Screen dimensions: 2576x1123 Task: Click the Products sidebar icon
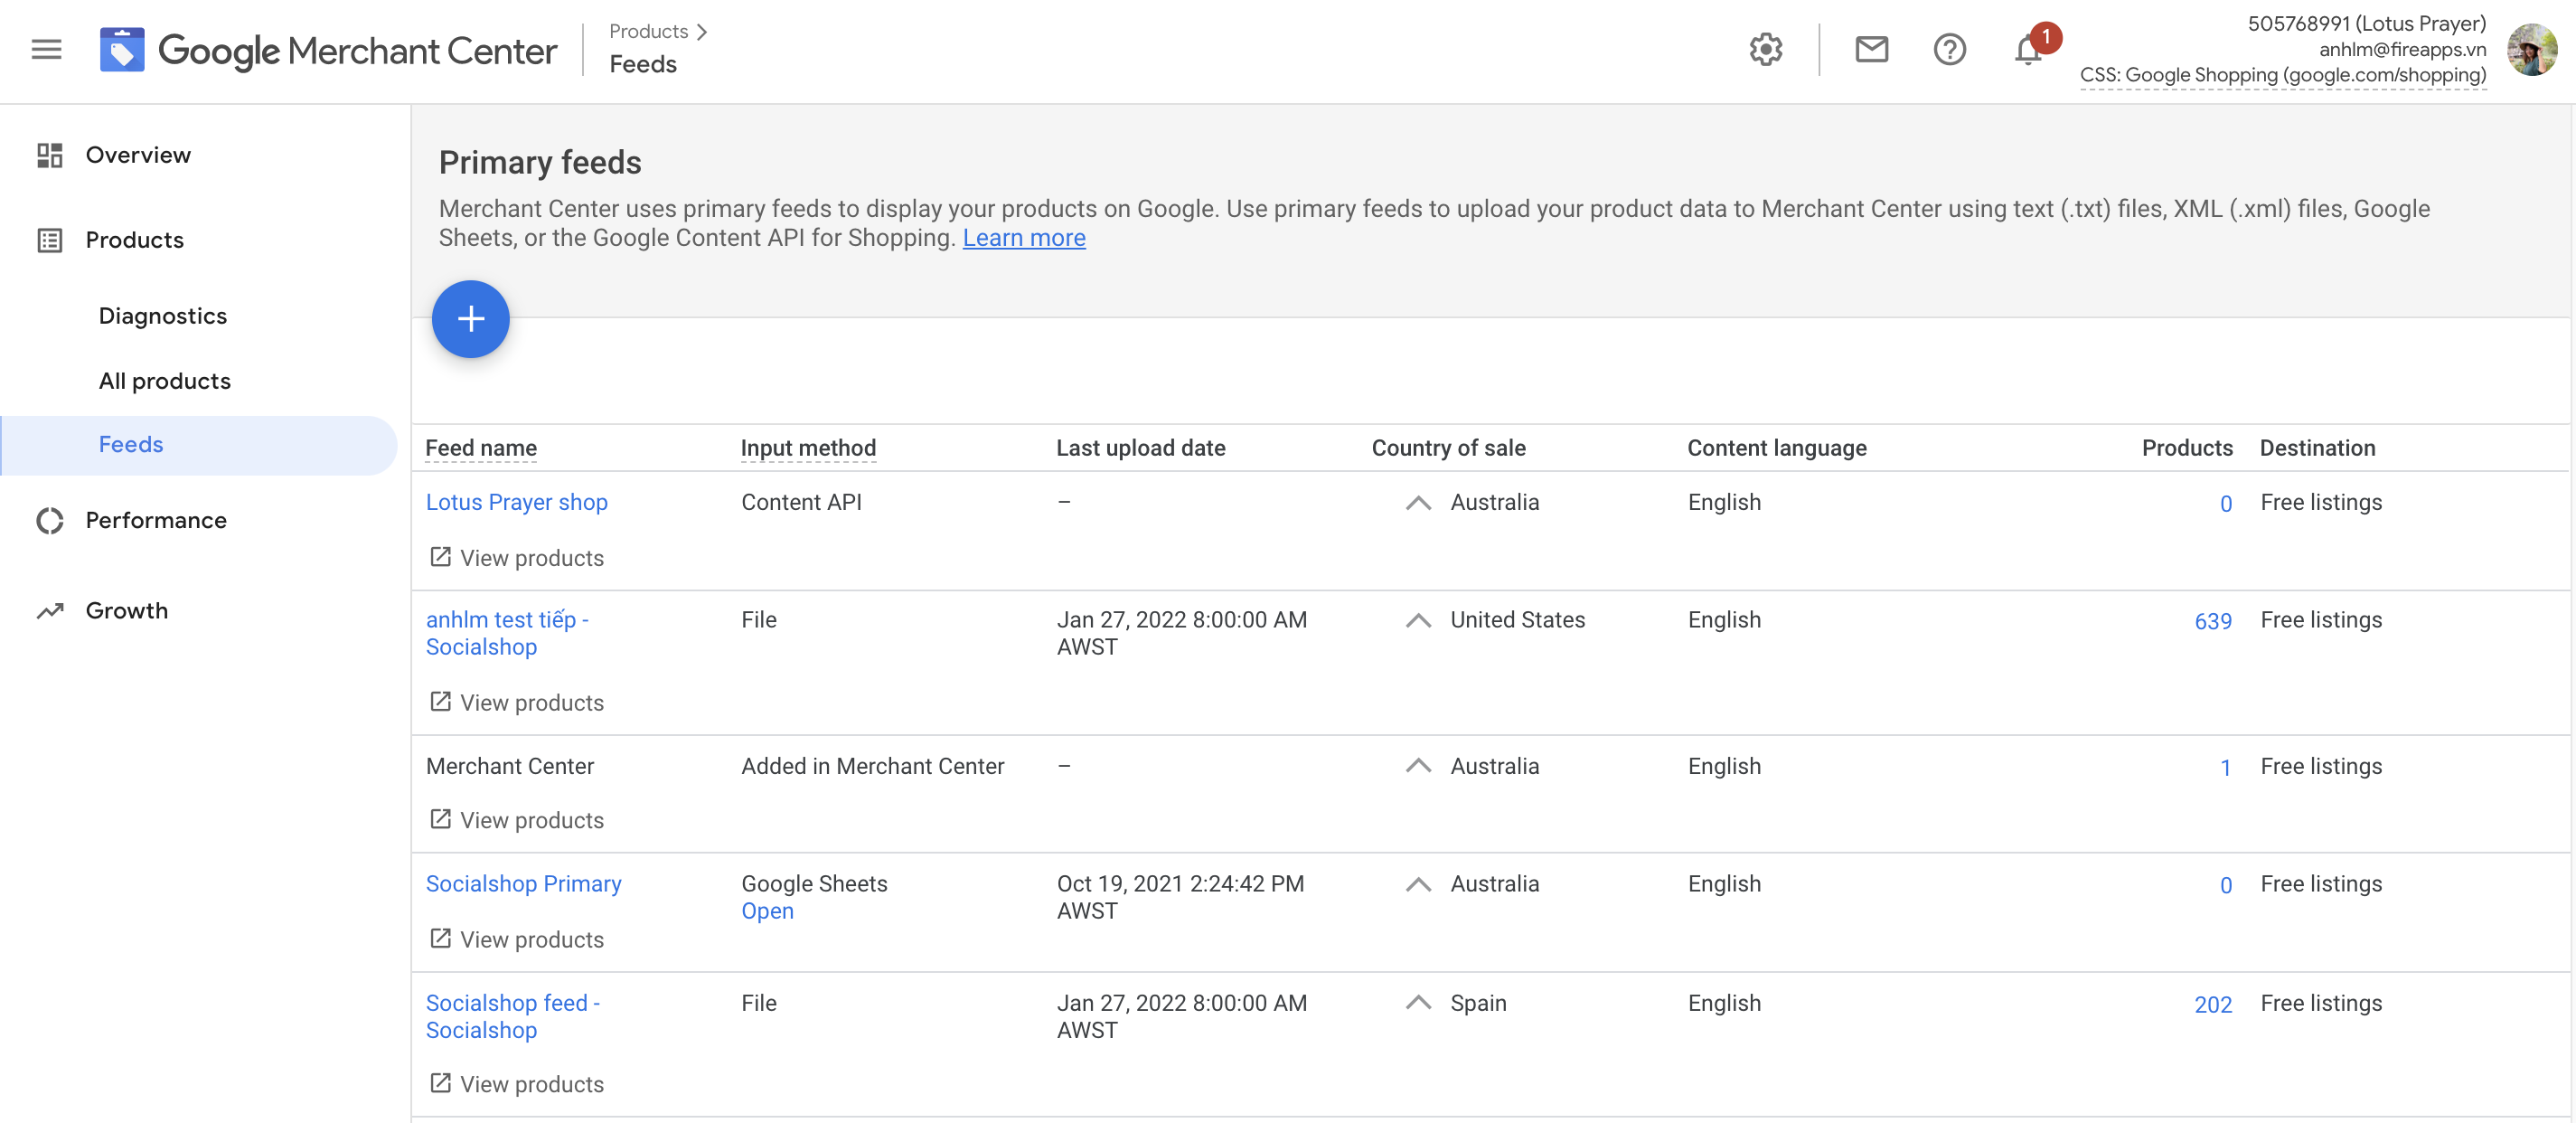coord(50,239)
